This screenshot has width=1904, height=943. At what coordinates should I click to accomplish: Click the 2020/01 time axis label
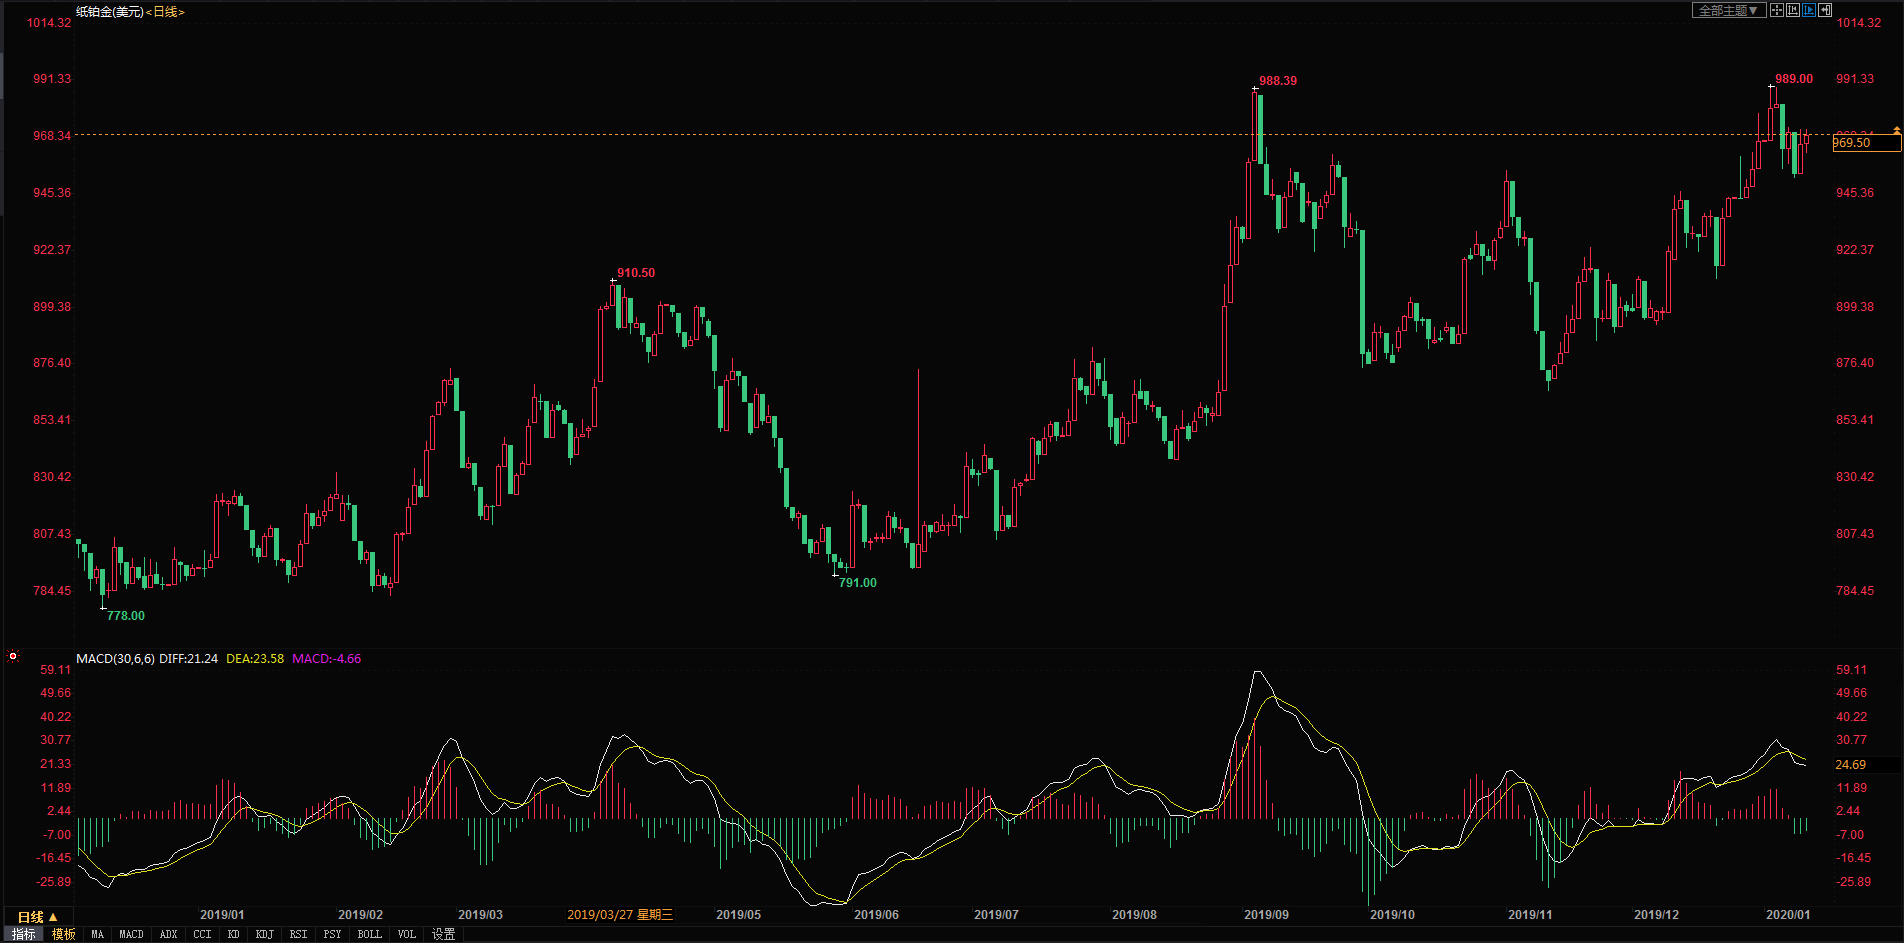(1788, 915)
